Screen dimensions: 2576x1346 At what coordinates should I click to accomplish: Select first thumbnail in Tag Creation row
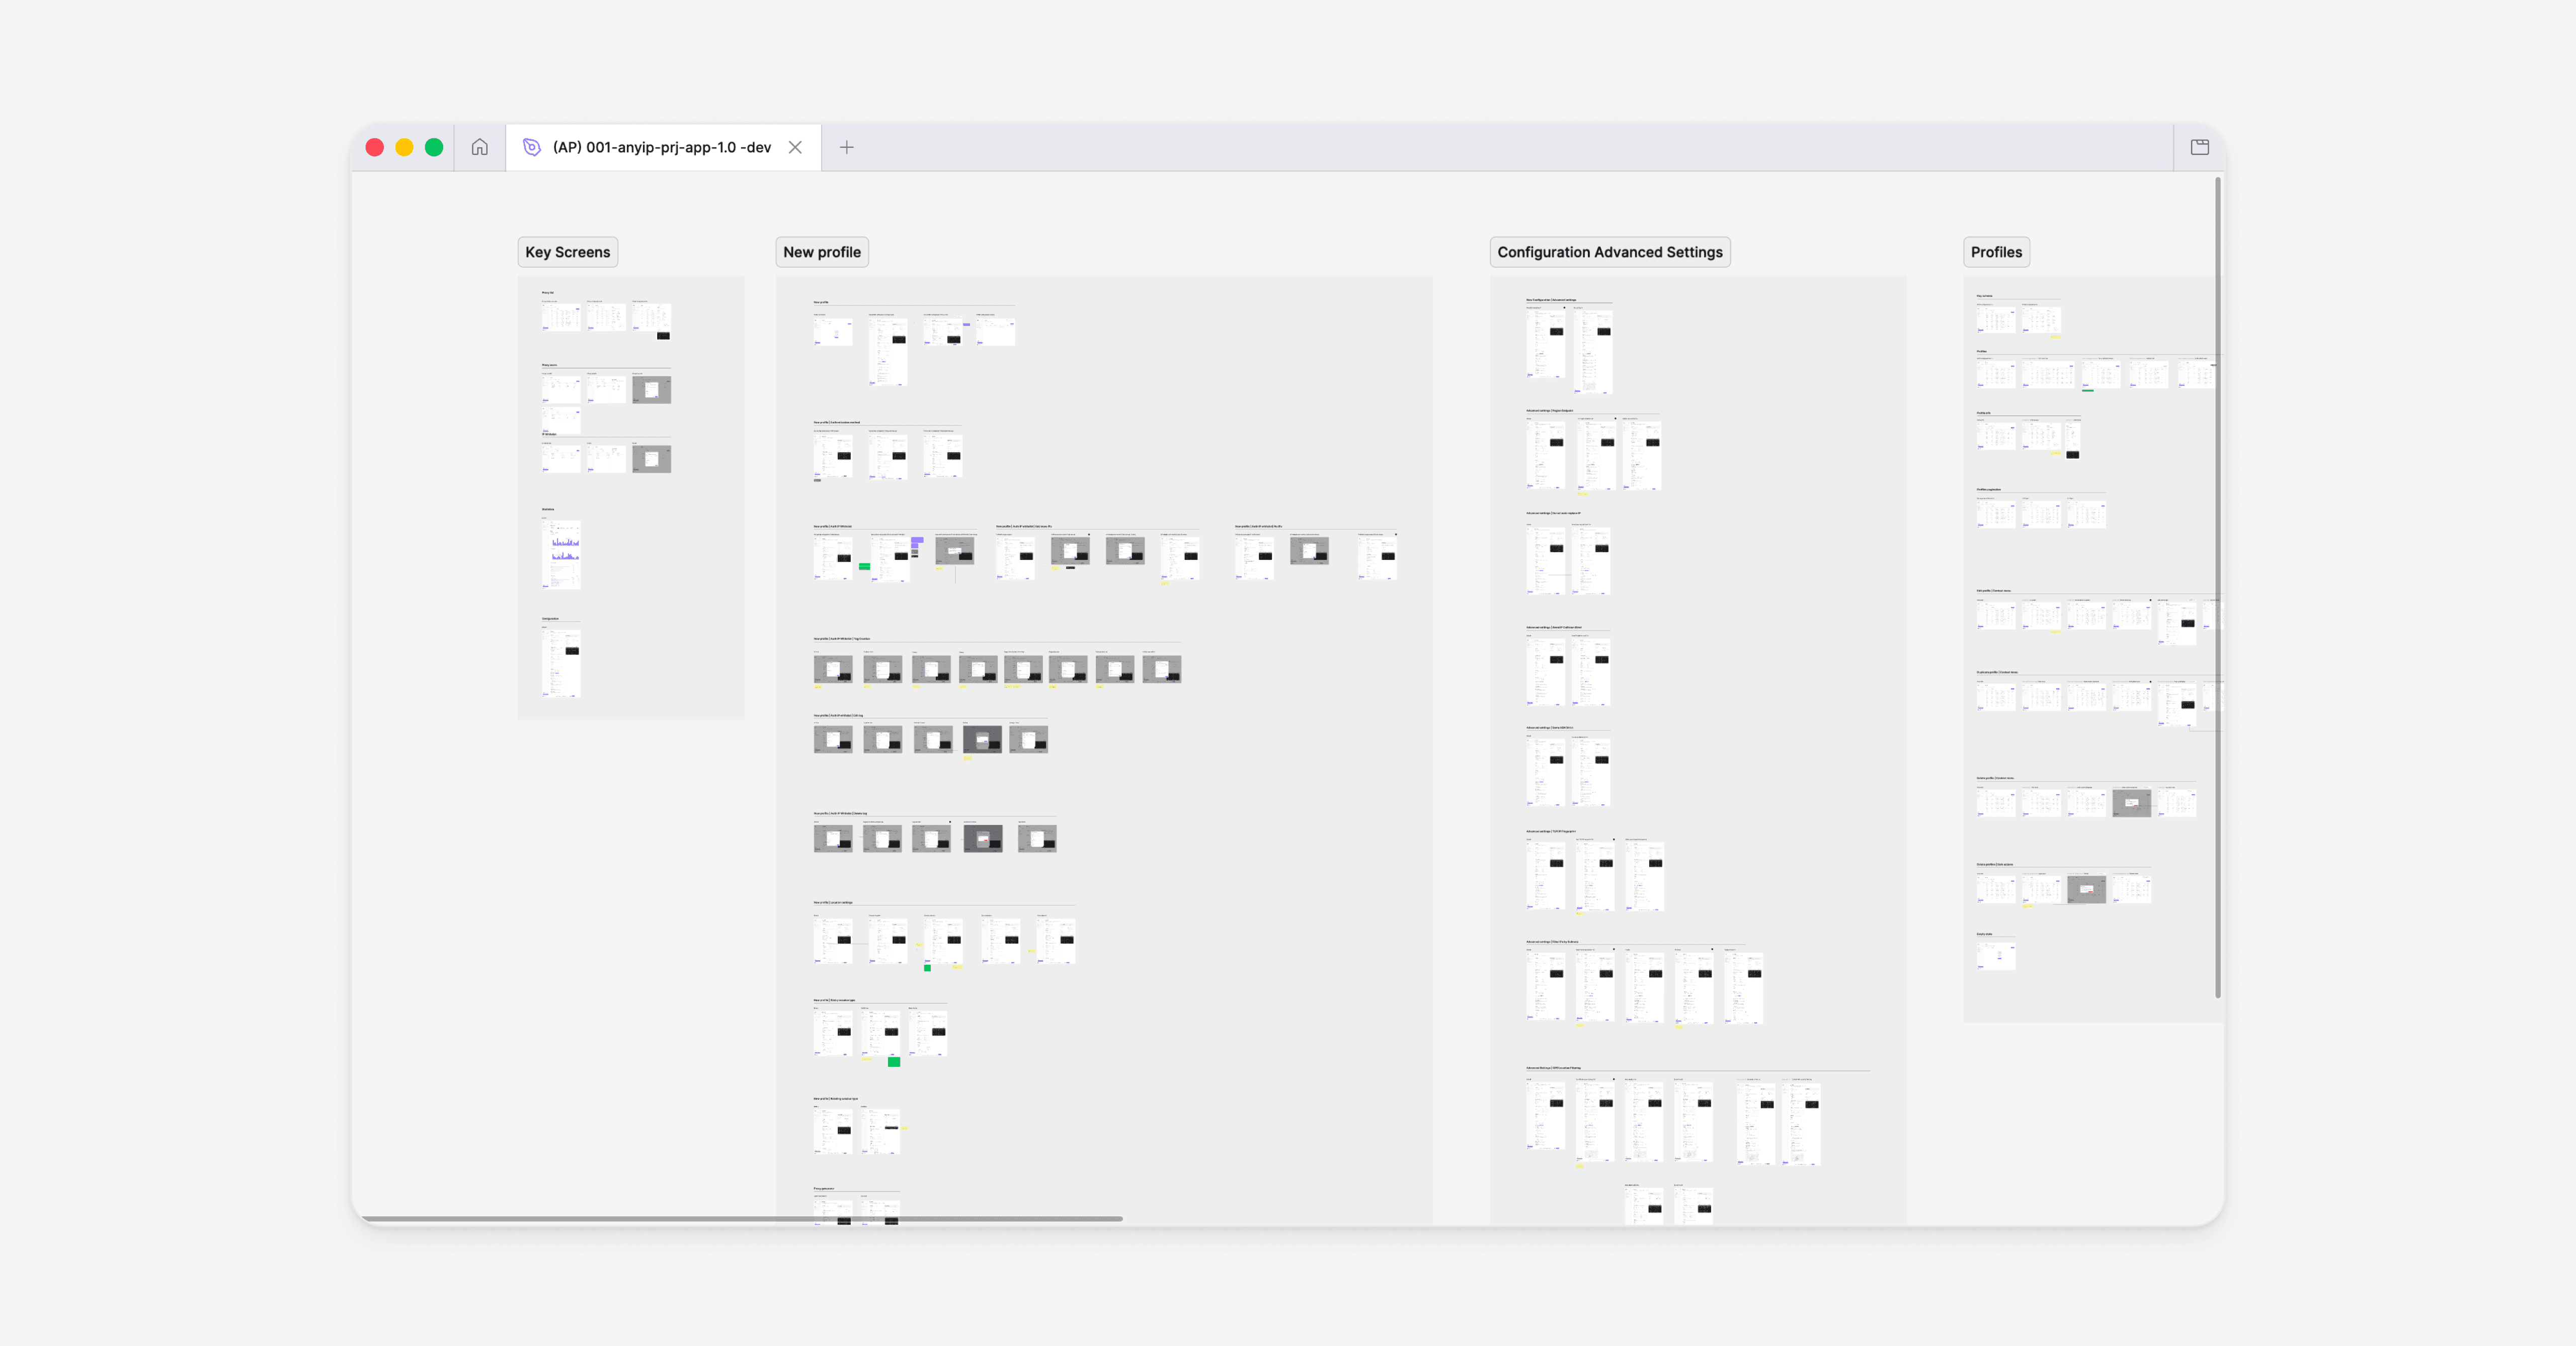click(x=833, y=669)
